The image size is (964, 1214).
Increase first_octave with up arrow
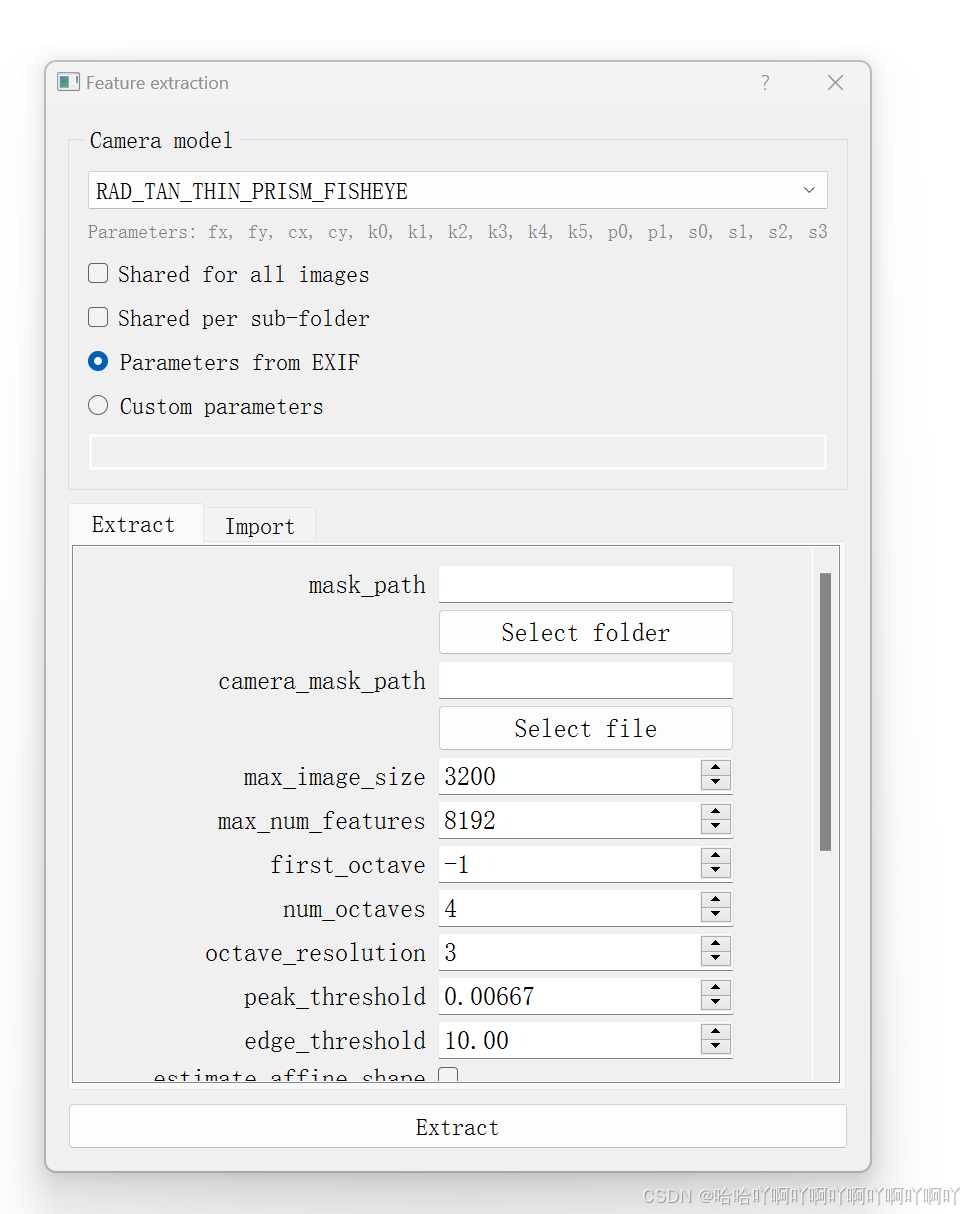(716, 856)
